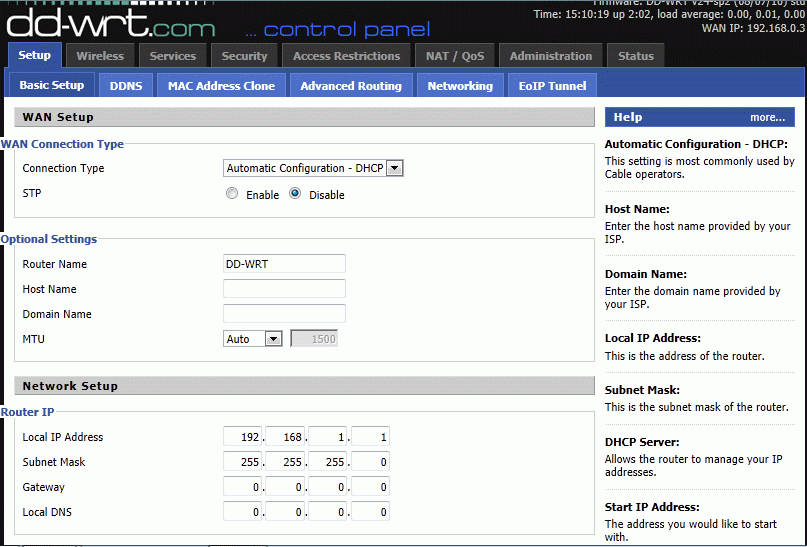807x547 pixels.
Task: View the Status tab
Action: pyautogui.click(x=636, y=56)
